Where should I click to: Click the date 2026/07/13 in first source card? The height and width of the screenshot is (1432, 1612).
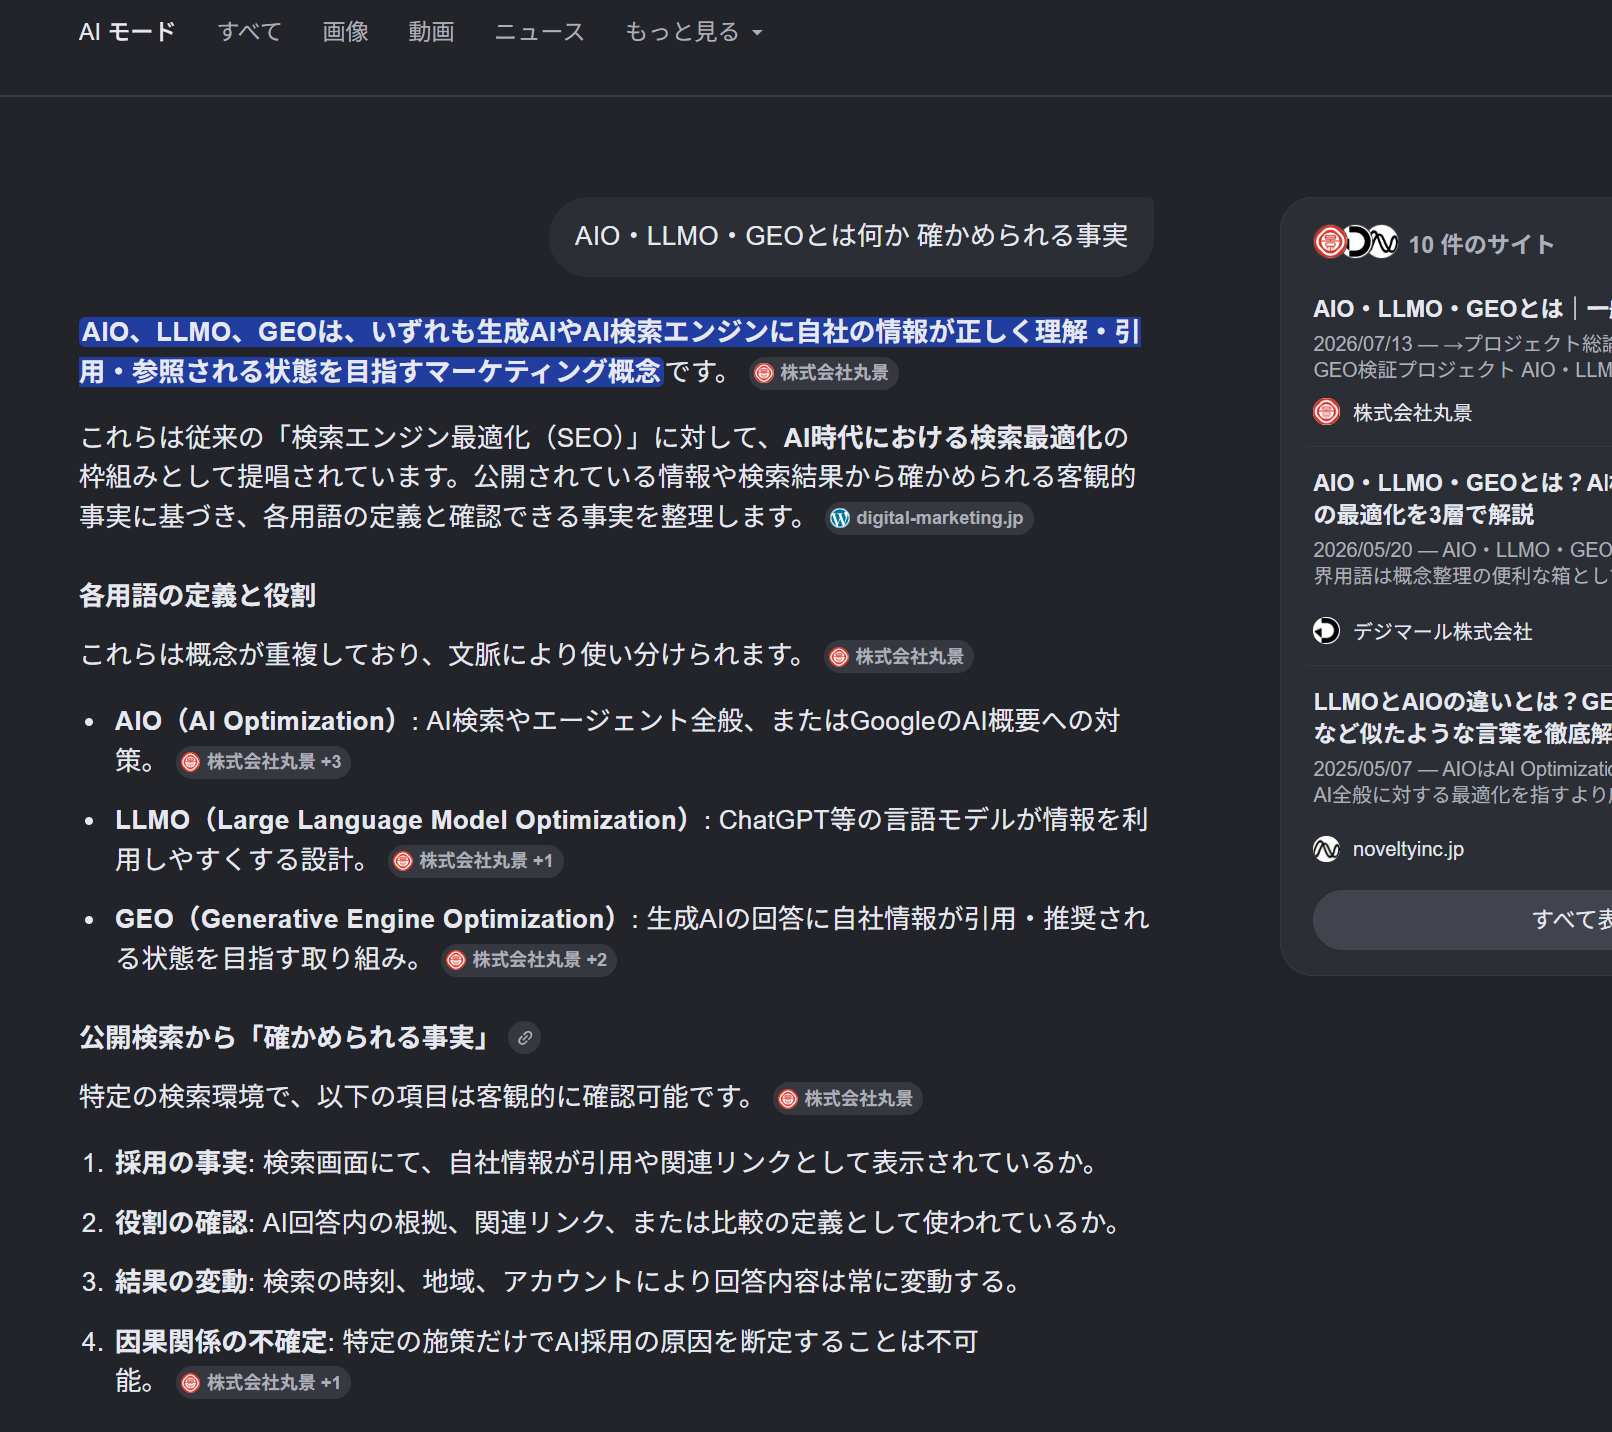[1362, 344]
